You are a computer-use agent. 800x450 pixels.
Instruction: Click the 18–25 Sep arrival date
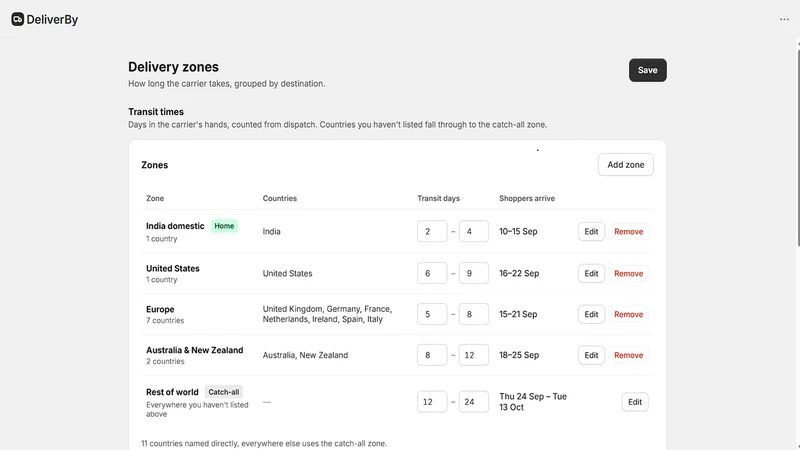519,355
